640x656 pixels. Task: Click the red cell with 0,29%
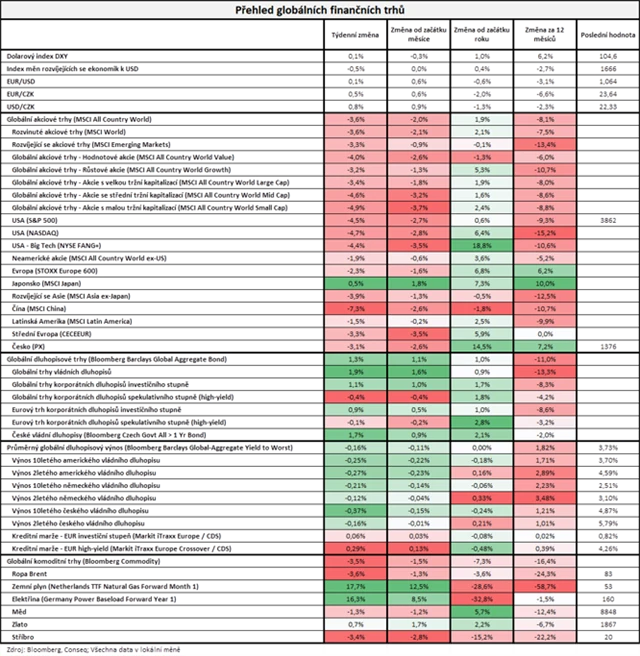click(x=355, y=548)
